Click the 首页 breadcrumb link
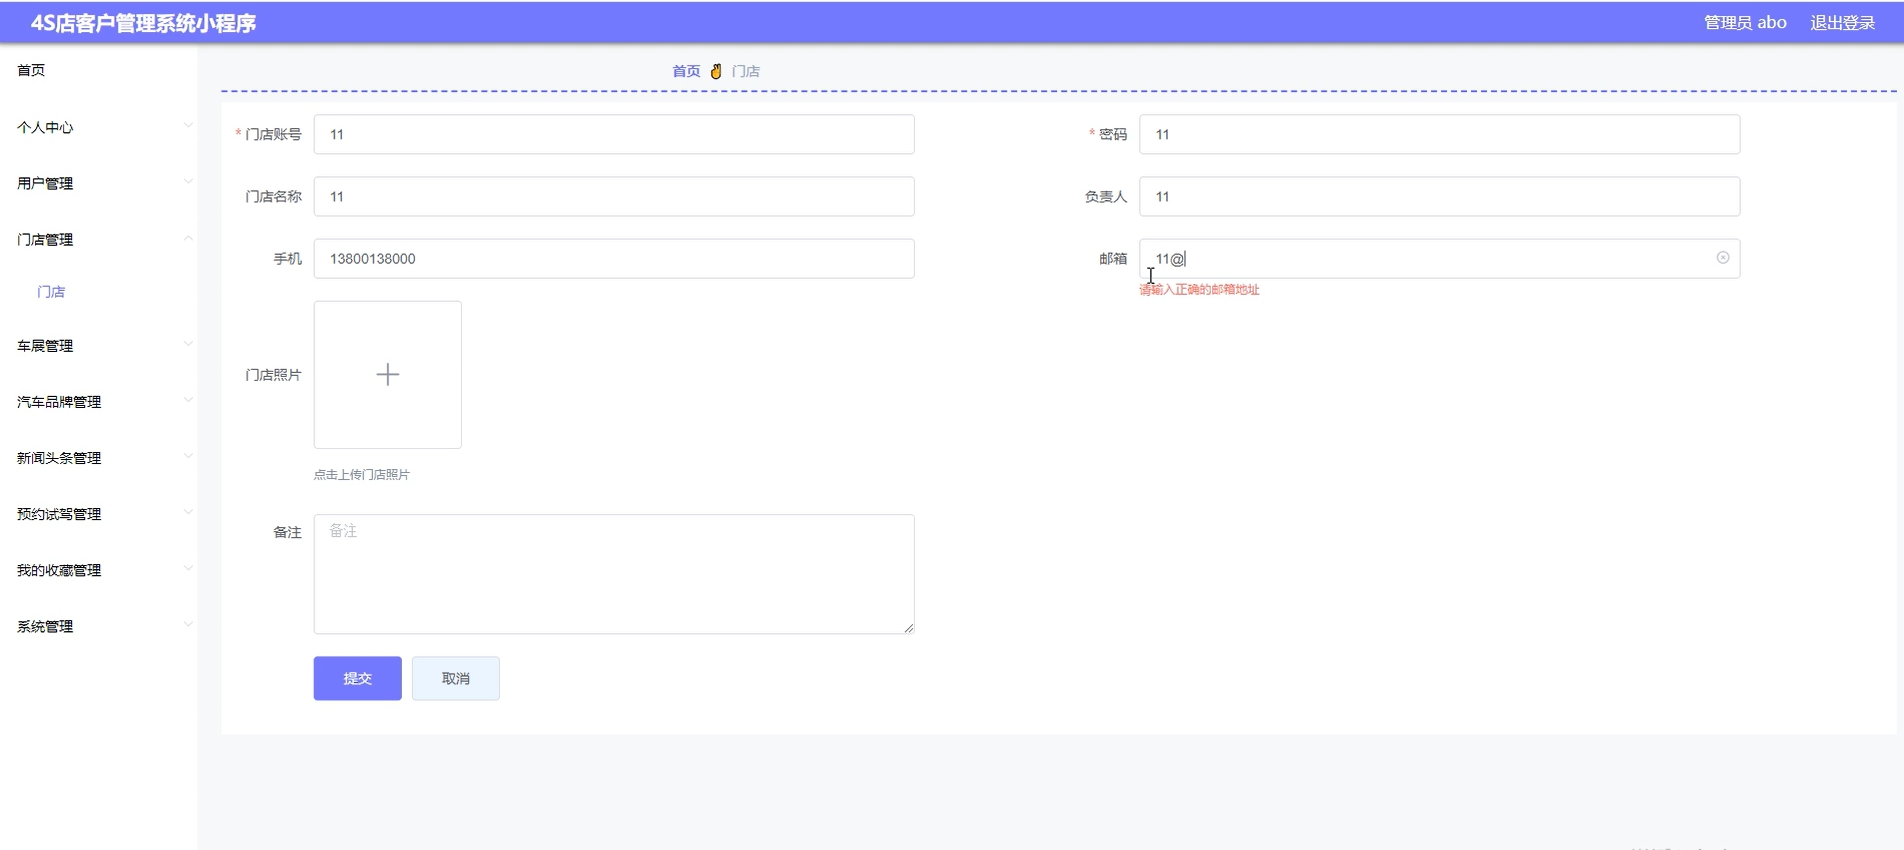1904x850 pixels. pyautogui.click(x=686, y=71)
